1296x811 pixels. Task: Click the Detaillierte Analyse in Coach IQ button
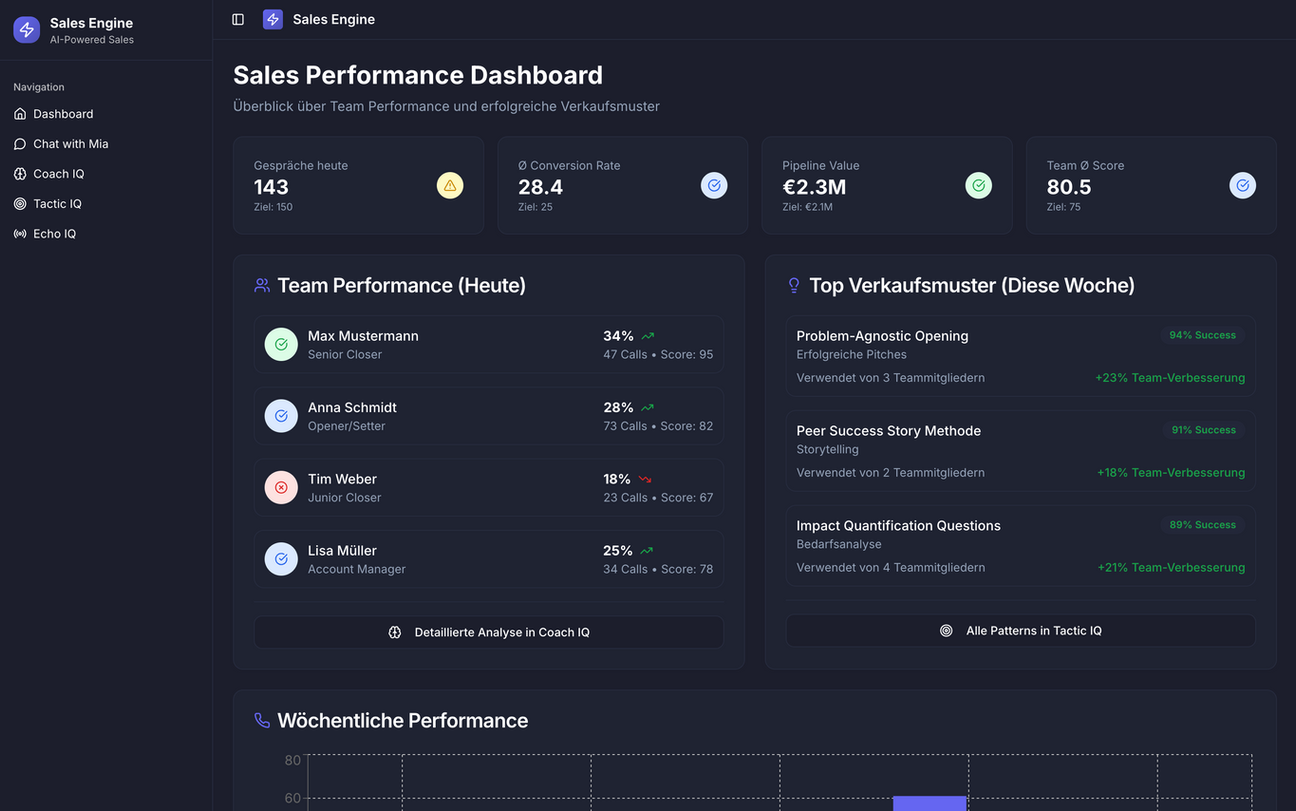tap(488, 632)
